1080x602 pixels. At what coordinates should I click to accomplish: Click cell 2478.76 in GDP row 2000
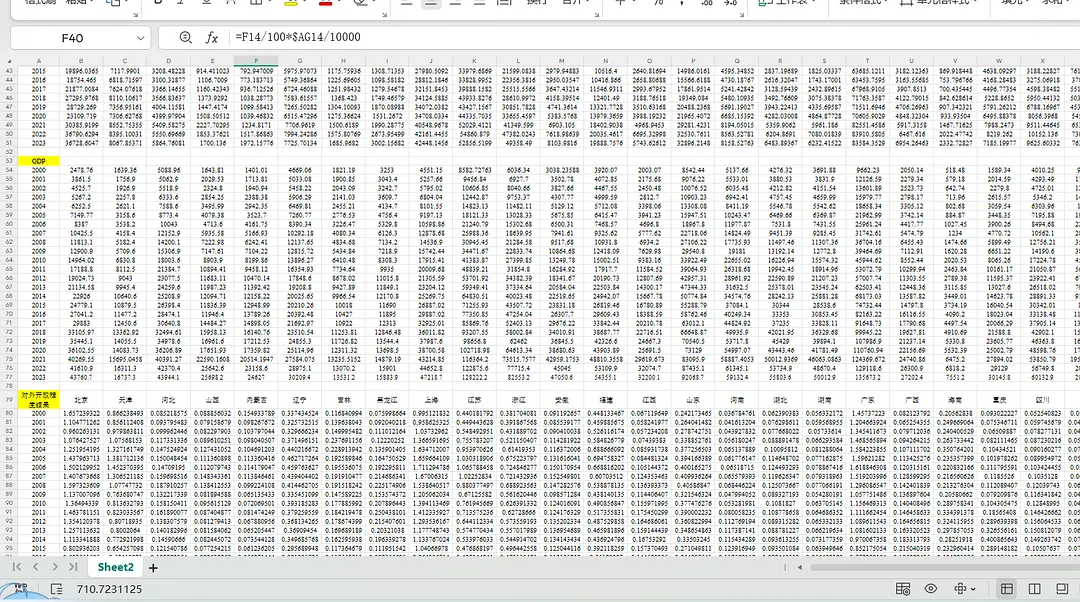(81, 170)
